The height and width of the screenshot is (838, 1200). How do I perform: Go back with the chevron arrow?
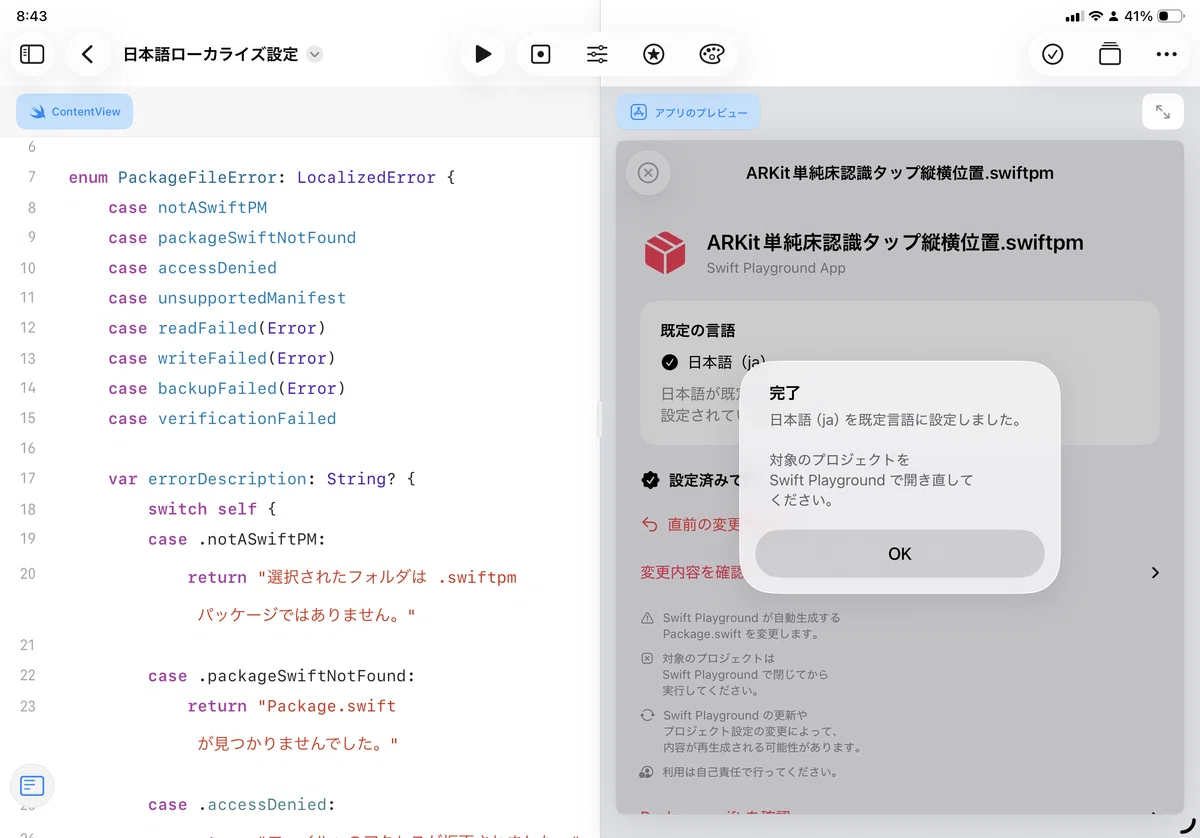88,54
